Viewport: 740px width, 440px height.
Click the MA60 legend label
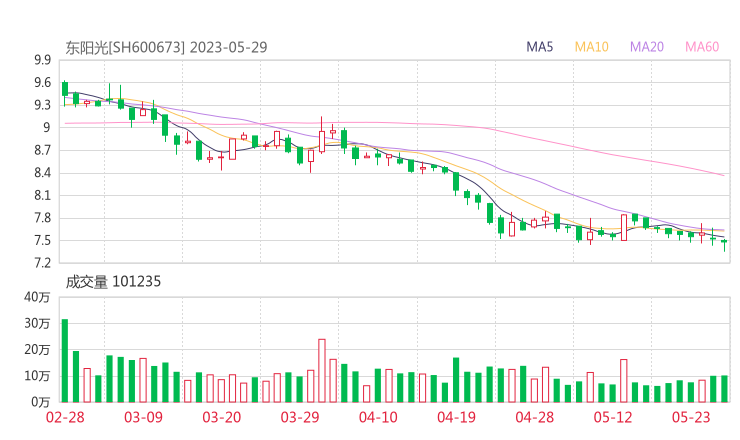(702, 47)
